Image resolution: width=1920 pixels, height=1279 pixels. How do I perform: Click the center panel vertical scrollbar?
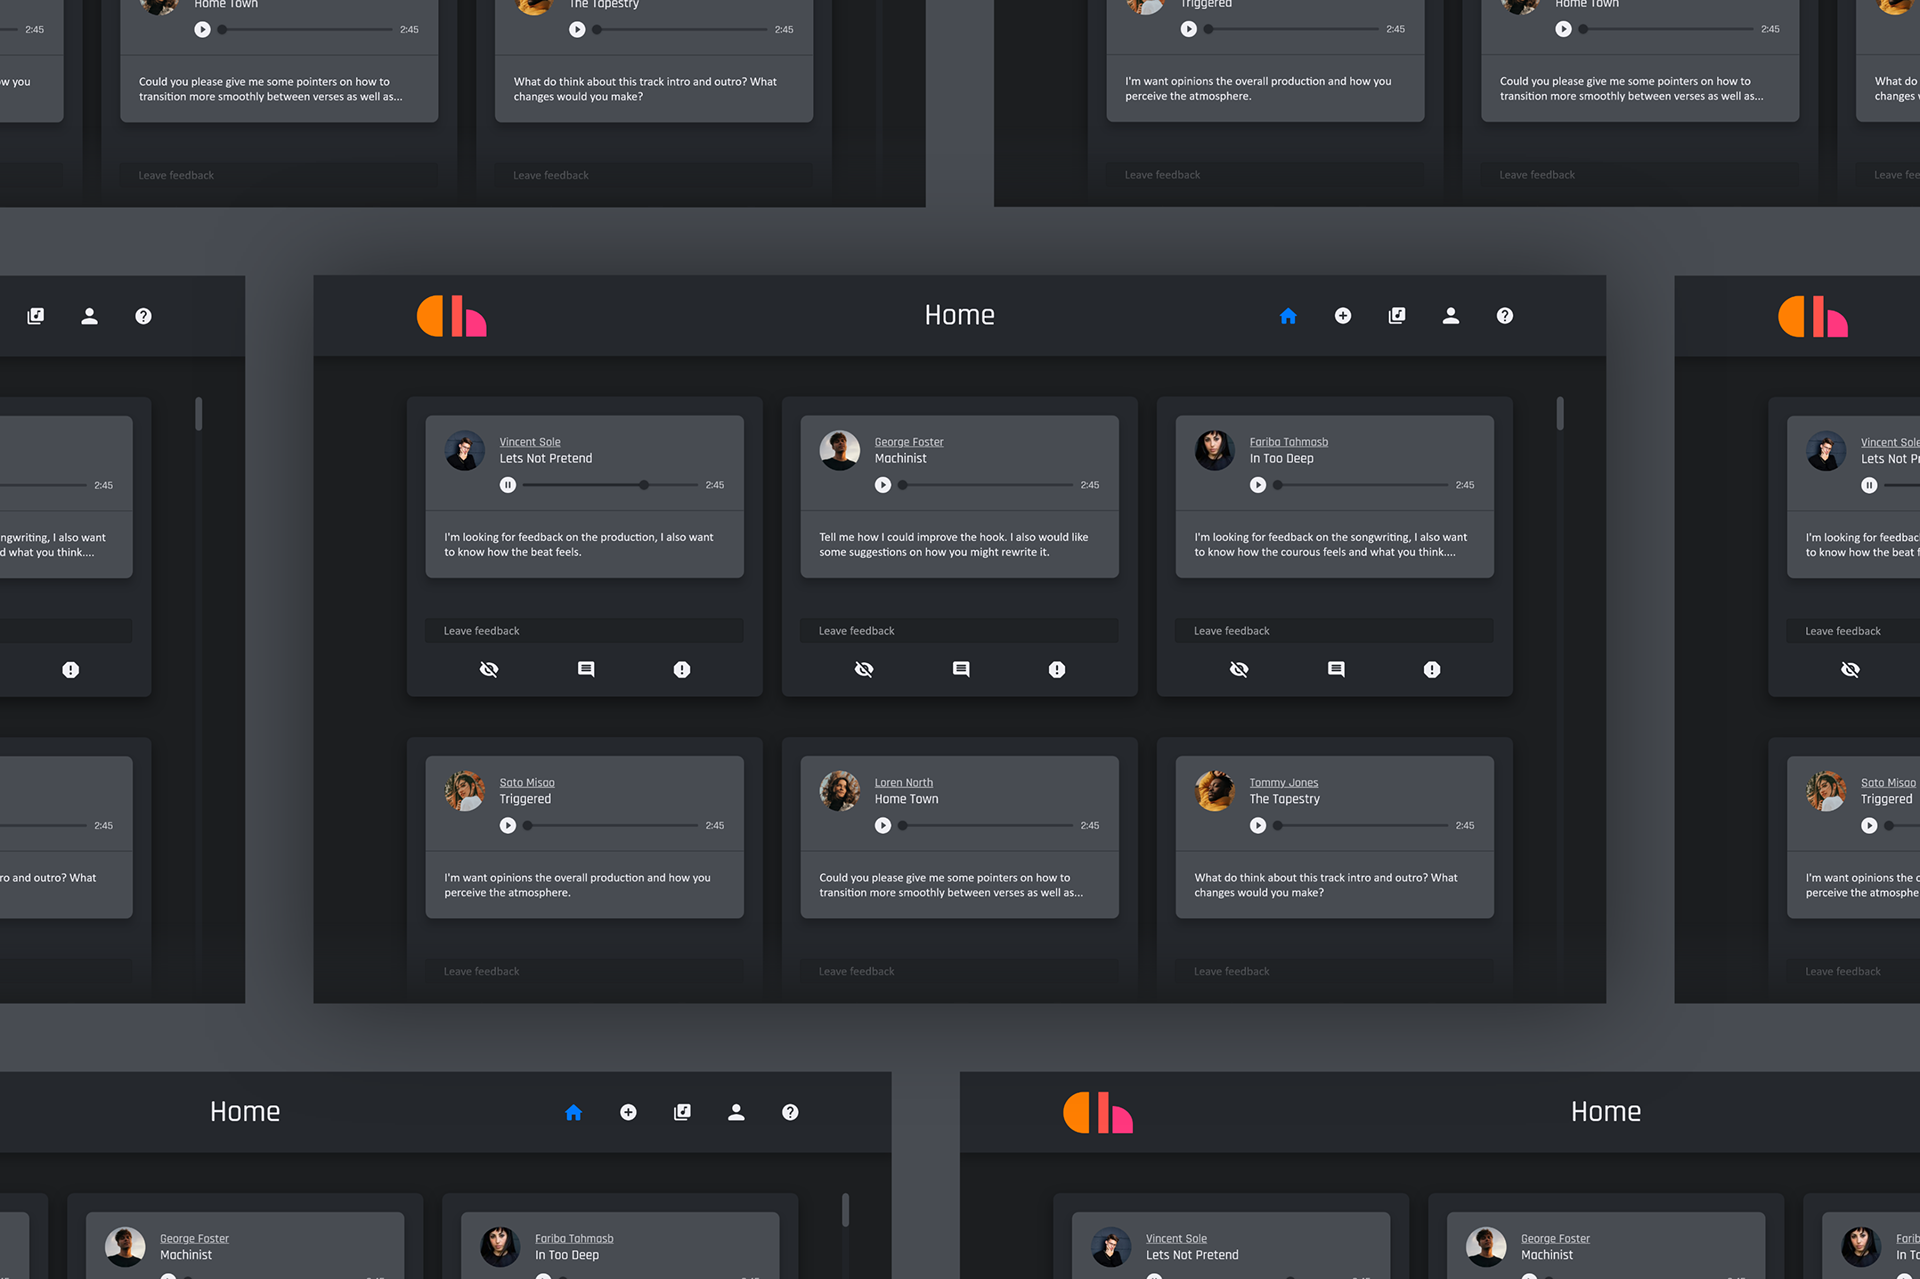click(x=1560, y=414)
